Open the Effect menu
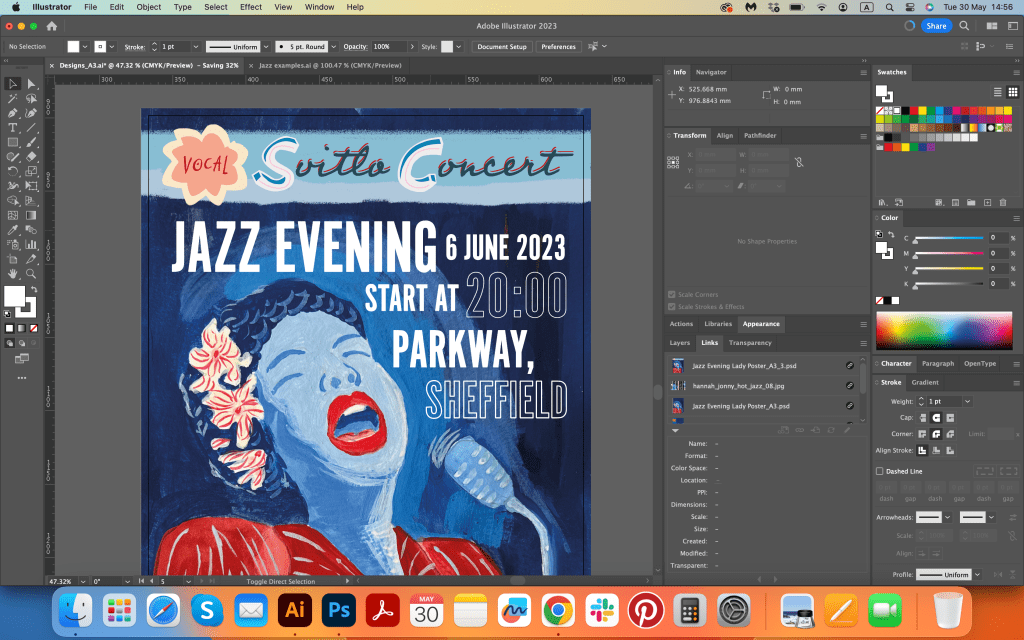This screenshot has height=640, width=1024. (251, 7)
